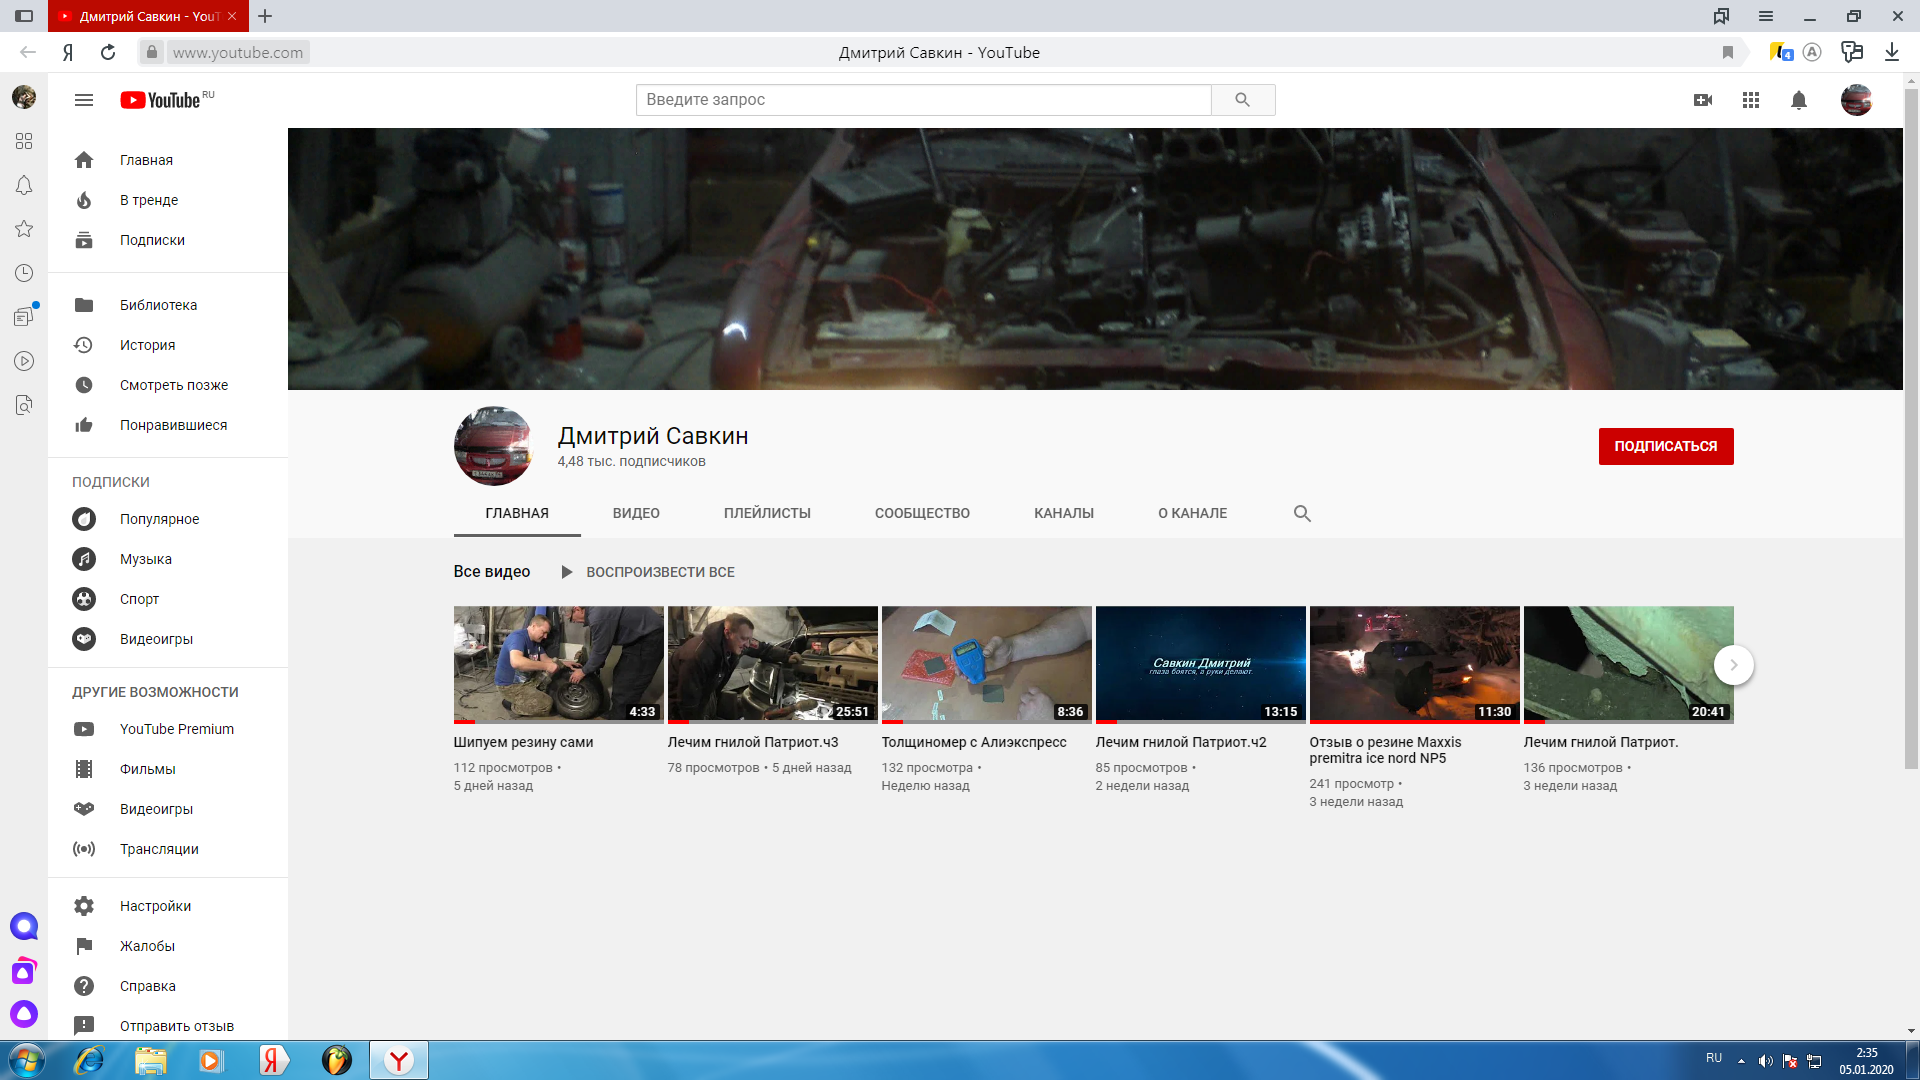This screenshot has width=1920, height=1080.
Task: Open the YouTube apps grid icon
Action: 1751,100
